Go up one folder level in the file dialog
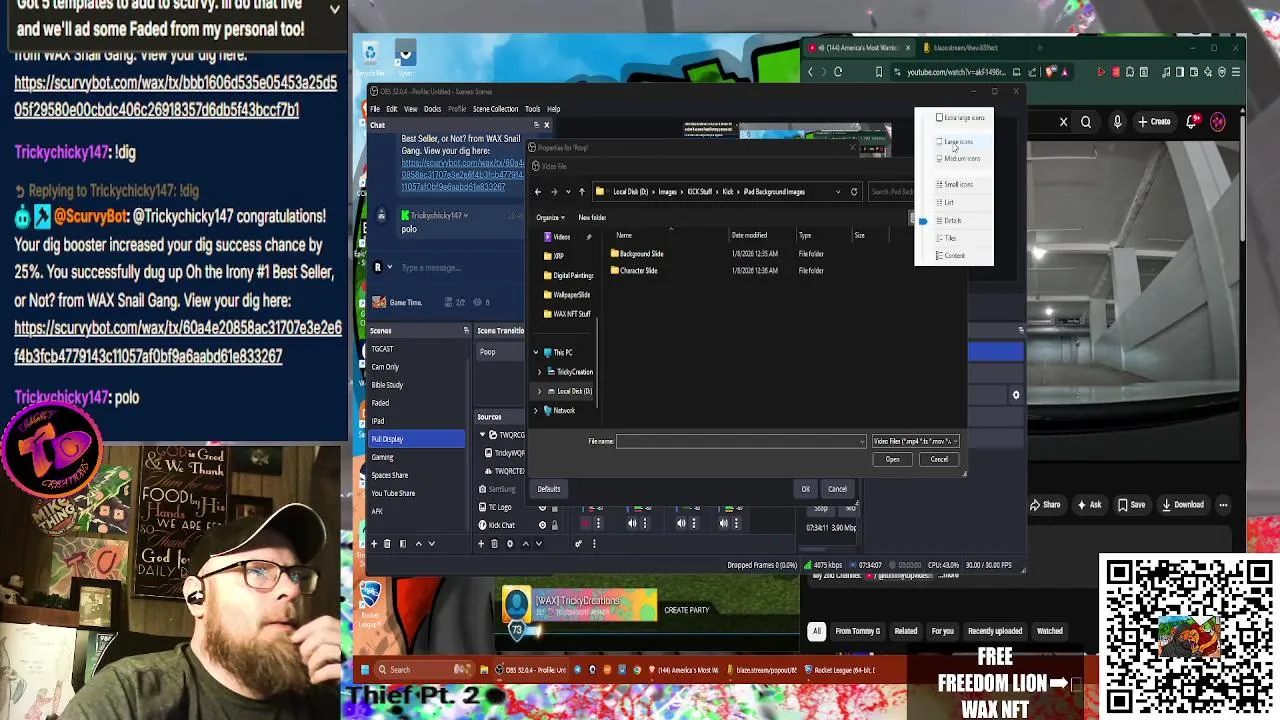 (x=582, y=192)
